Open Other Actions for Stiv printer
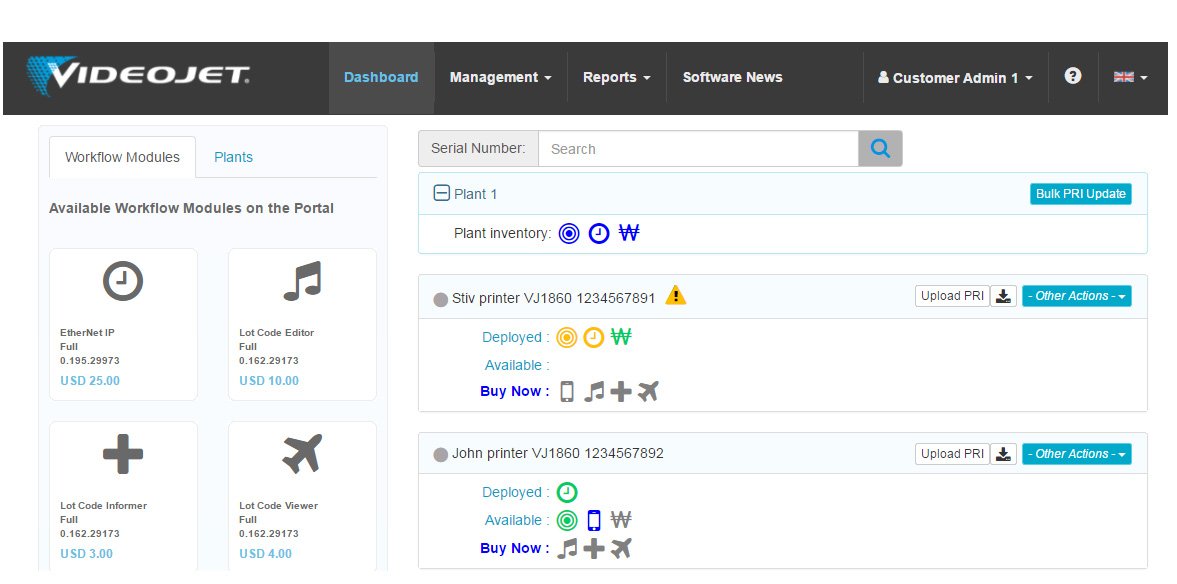 coord(1076,296)
